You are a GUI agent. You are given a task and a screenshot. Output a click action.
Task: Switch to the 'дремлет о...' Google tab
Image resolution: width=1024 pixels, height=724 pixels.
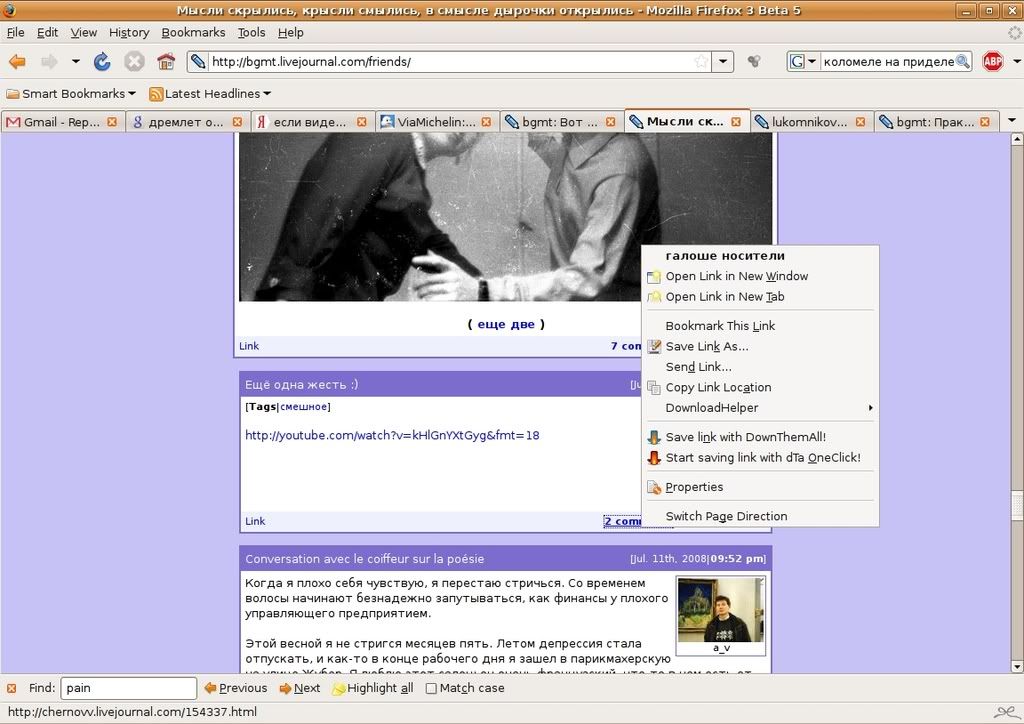(x=186, y=122)
